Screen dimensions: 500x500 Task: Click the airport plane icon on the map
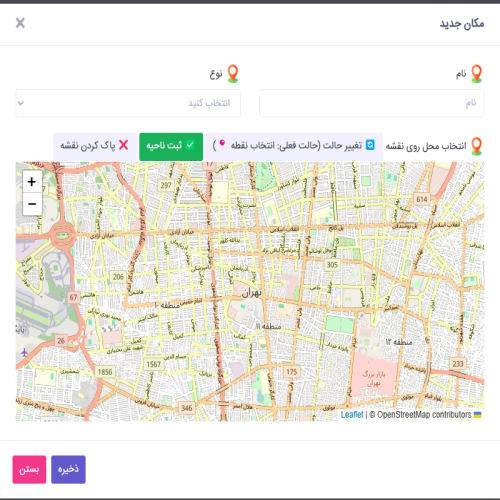coord(24,352)
